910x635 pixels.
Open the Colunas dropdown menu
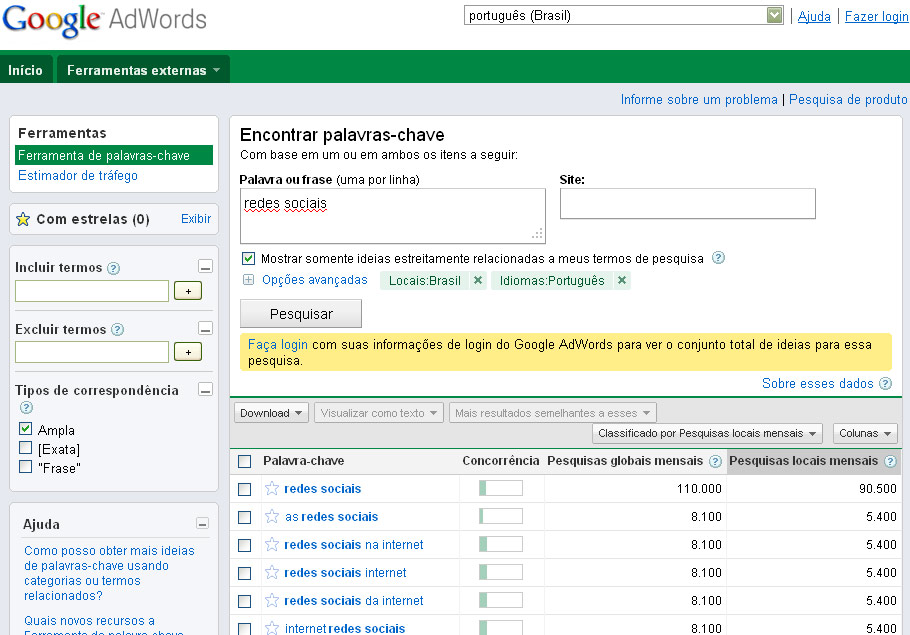[865, 433]
